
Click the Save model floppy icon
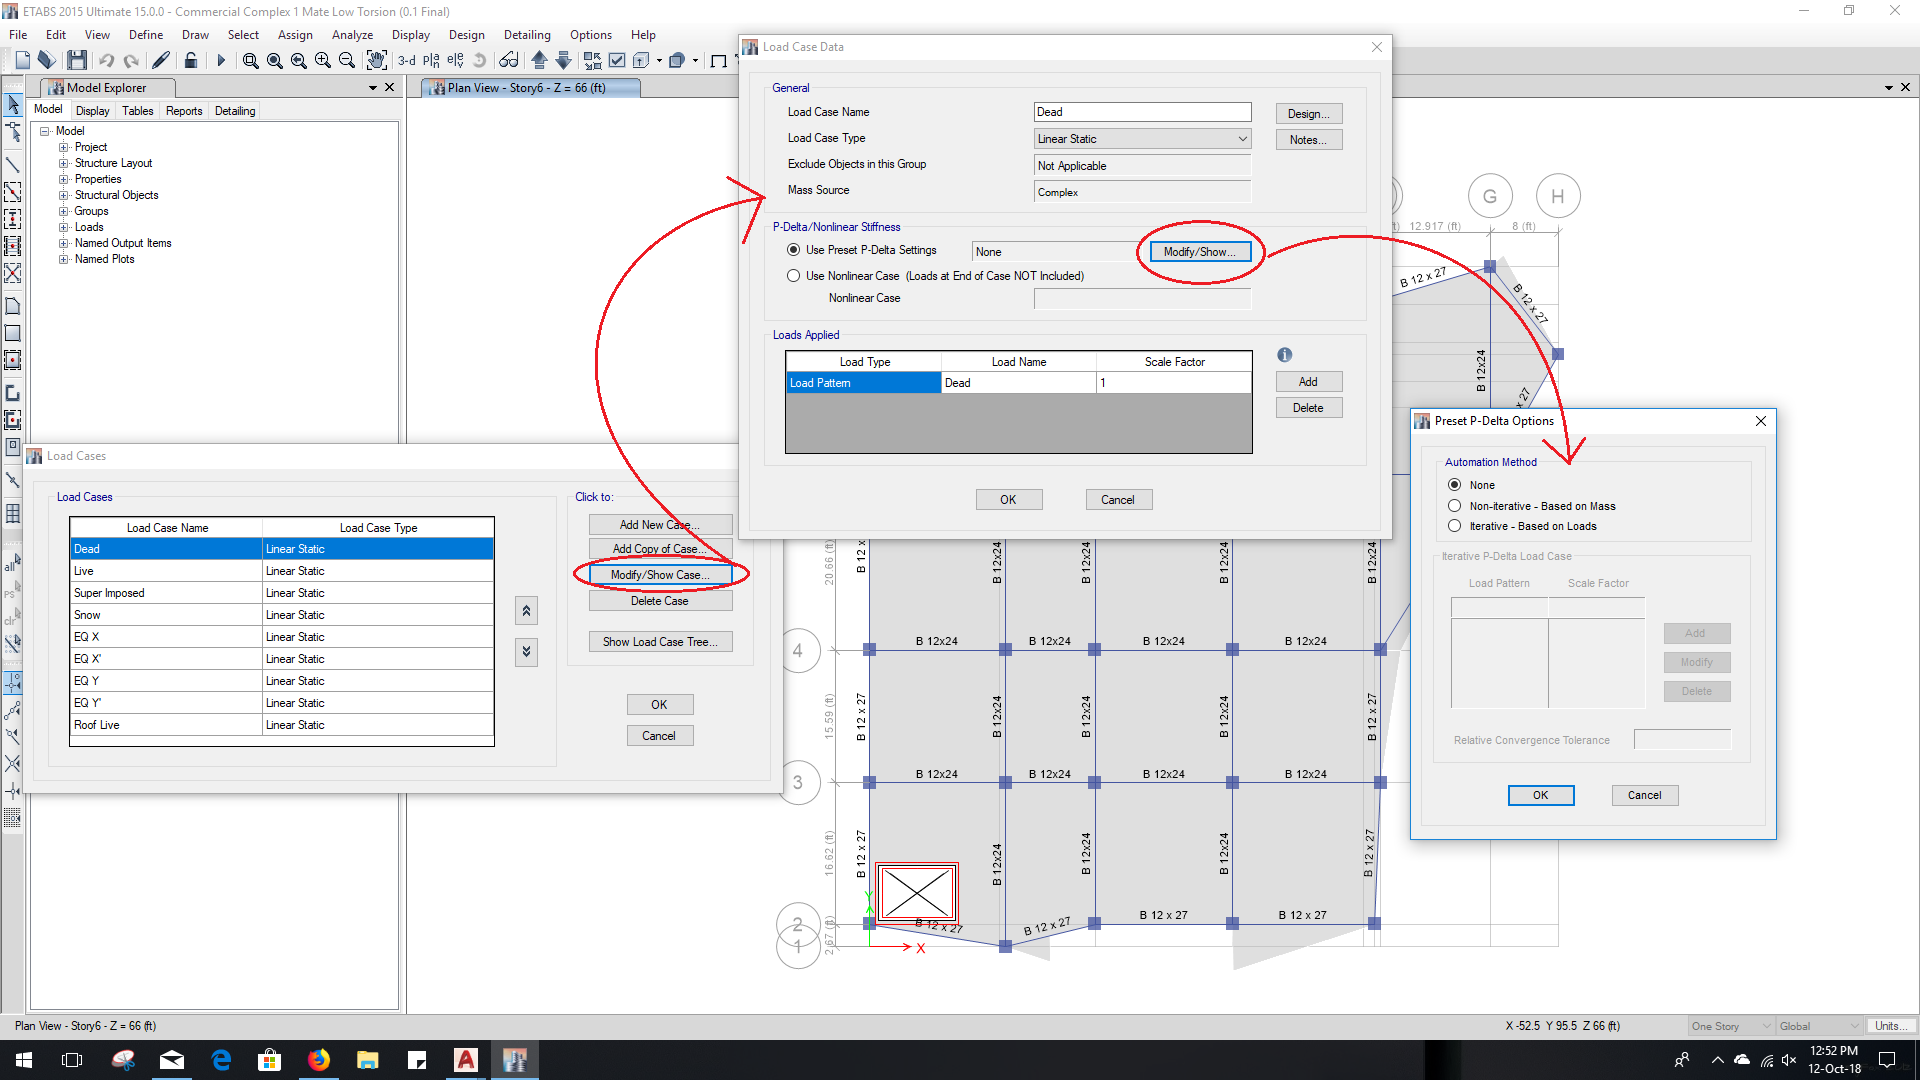77,61
